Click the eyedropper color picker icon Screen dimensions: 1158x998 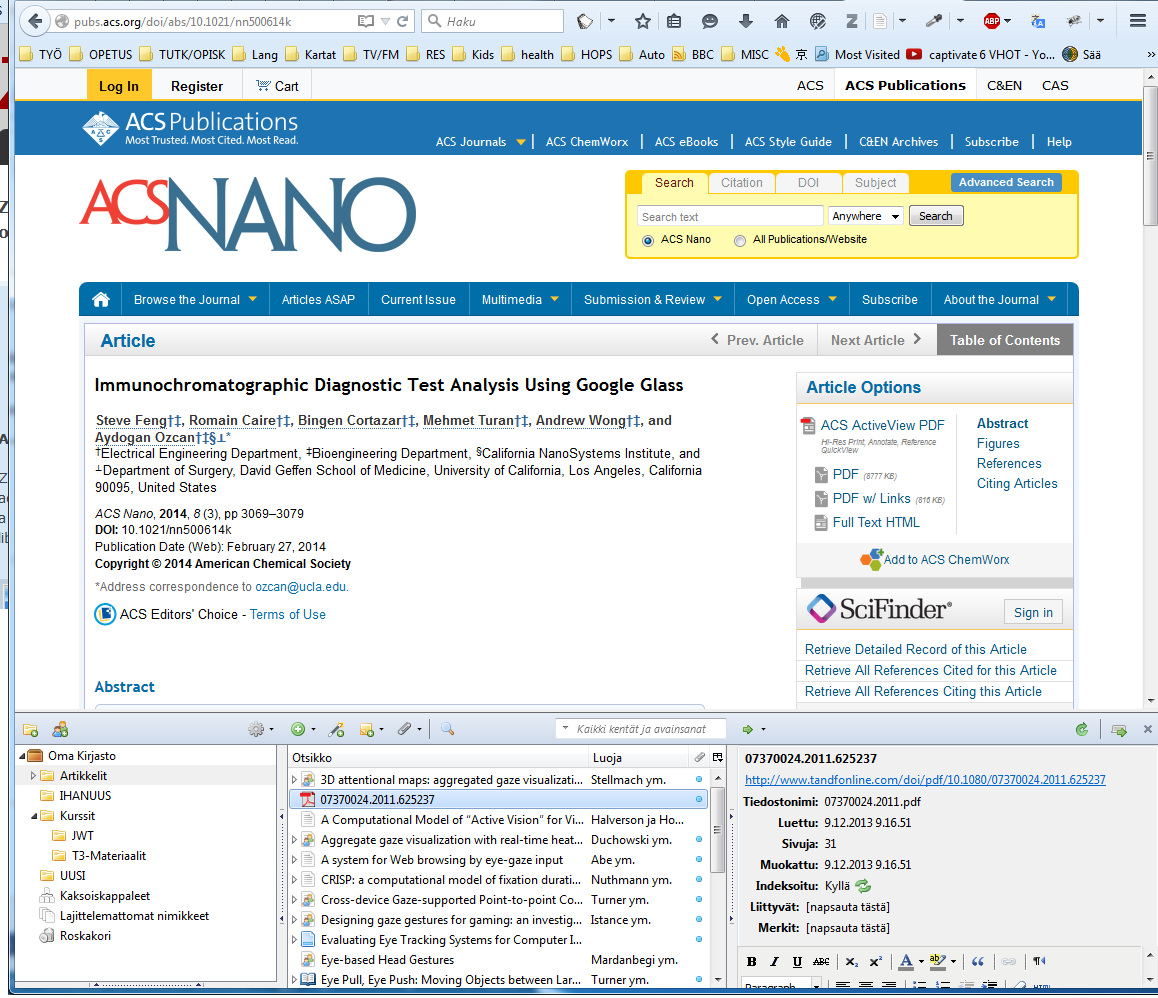[934, 21]
